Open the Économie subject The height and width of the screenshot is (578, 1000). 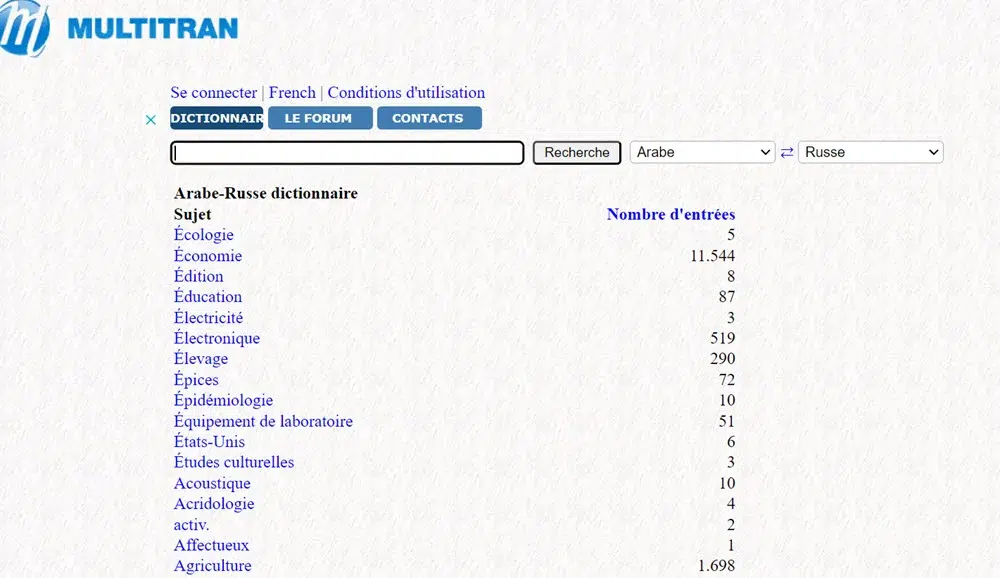(208, 256)
